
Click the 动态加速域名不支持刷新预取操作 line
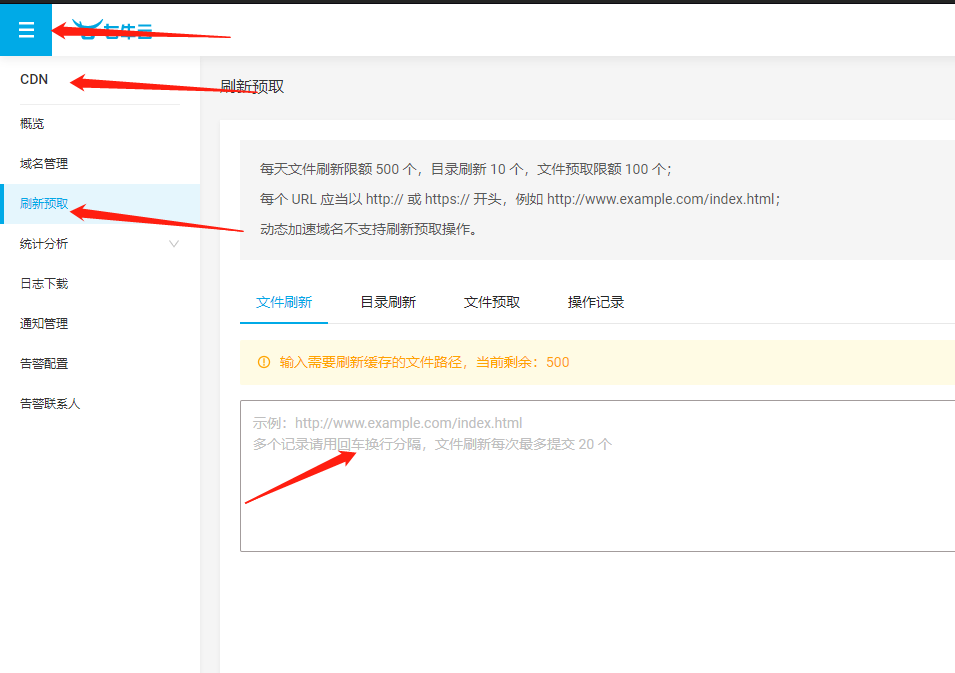[x=369, y=230]
